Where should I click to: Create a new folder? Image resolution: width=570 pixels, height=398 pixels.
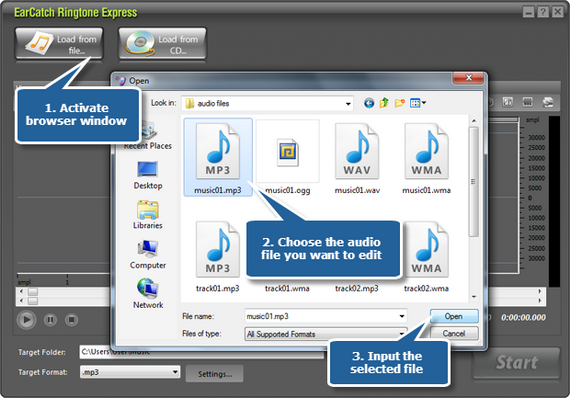pos(400,103)
